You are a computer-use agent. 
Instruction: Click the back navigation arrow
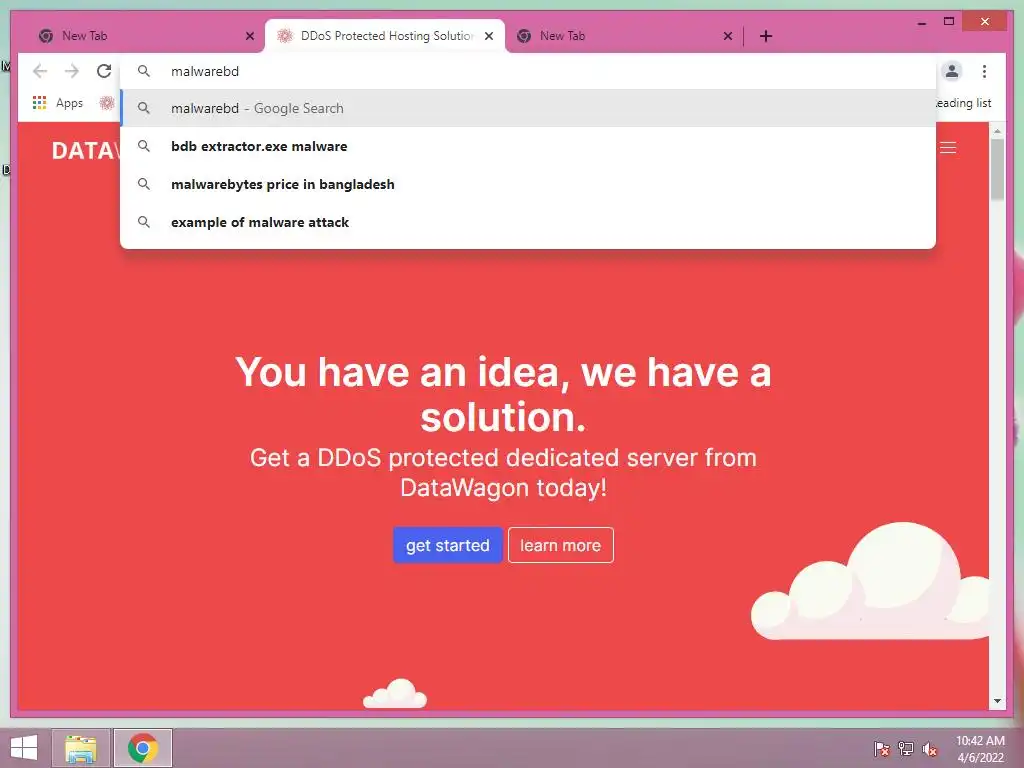tap(40, 71)
